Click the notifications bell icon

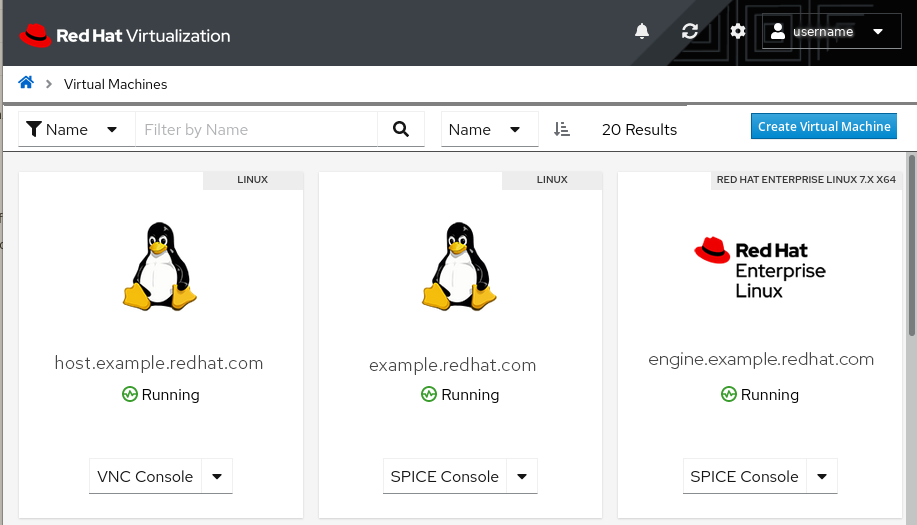pyautogui.click(x=642, y=31)
